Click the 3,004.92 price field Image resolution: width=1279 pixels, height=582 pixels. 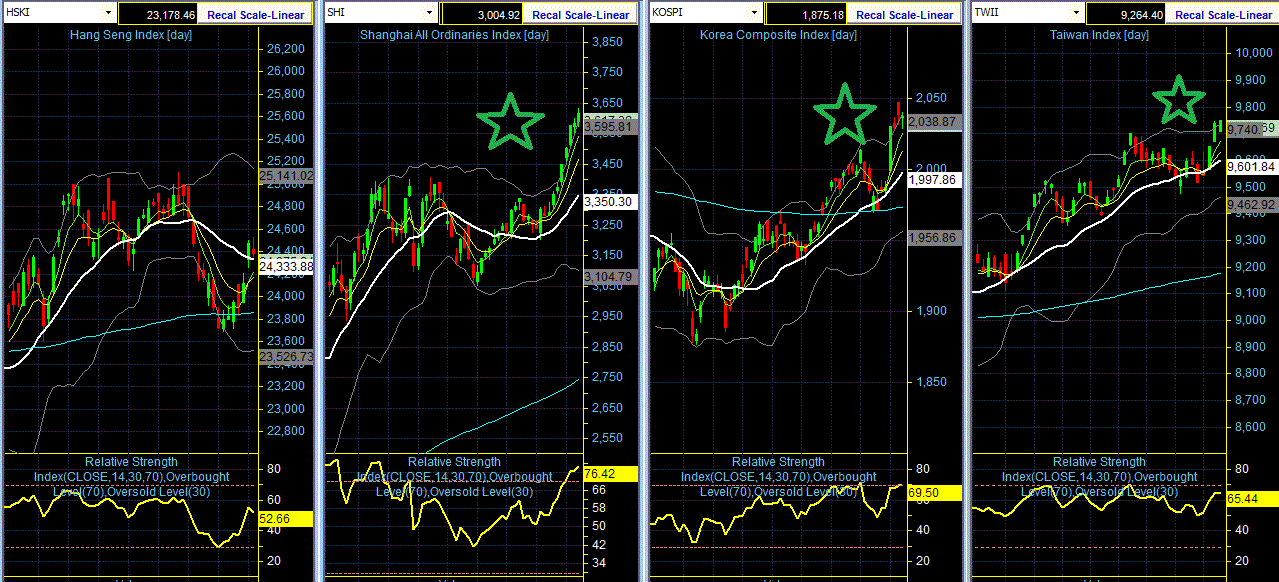tap(482, 14)
